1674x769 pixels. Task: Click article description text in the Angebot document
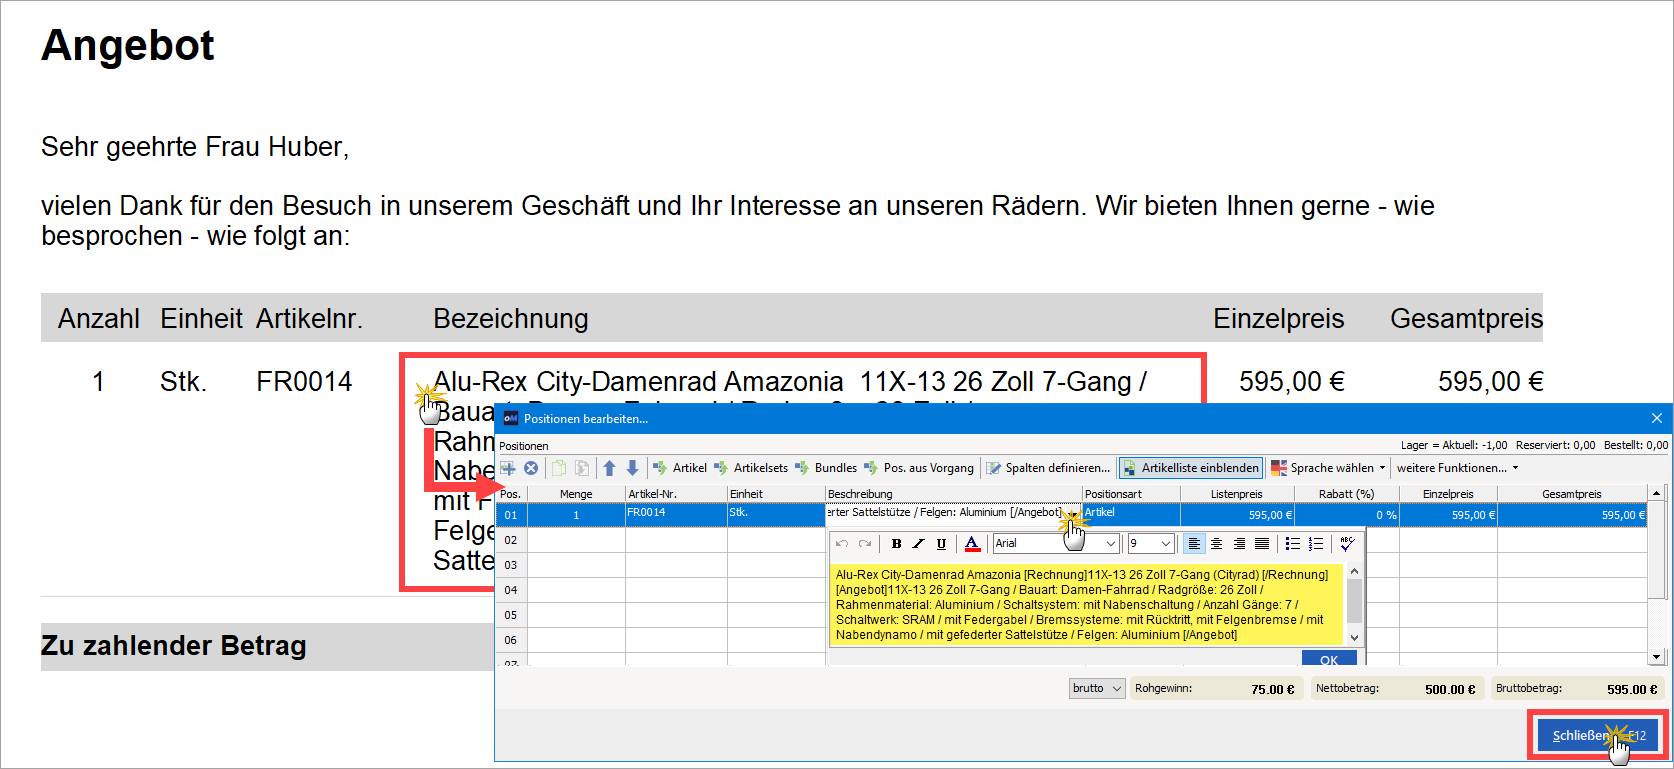pos(790,382)
